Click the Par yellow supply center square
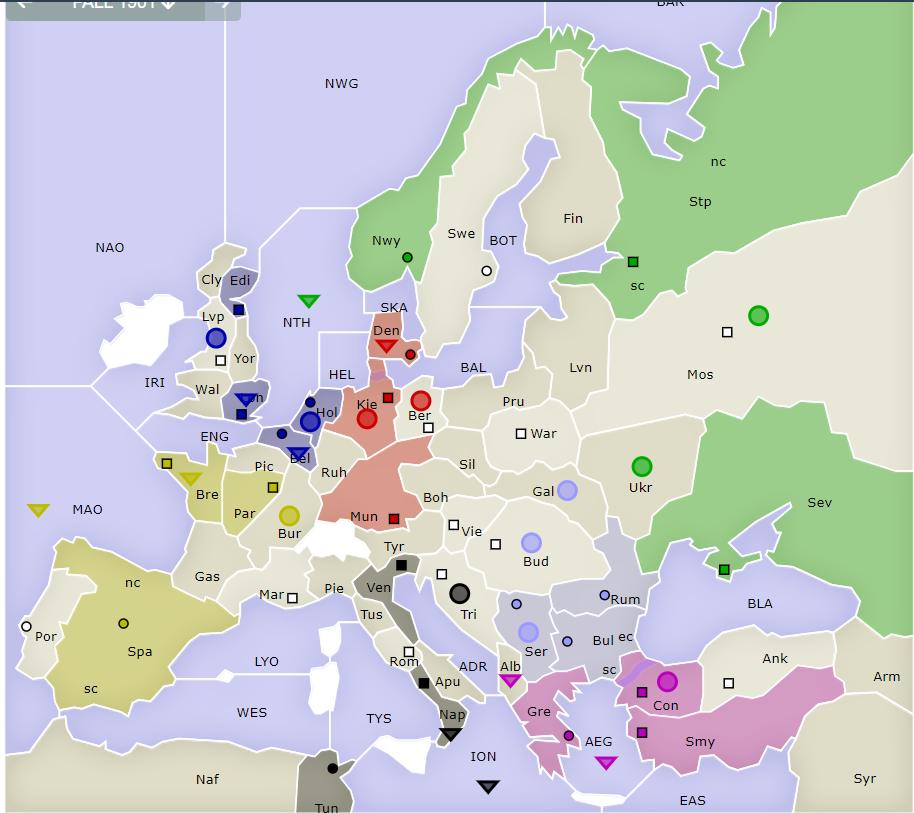914x813 pixels. click(273, 487)
